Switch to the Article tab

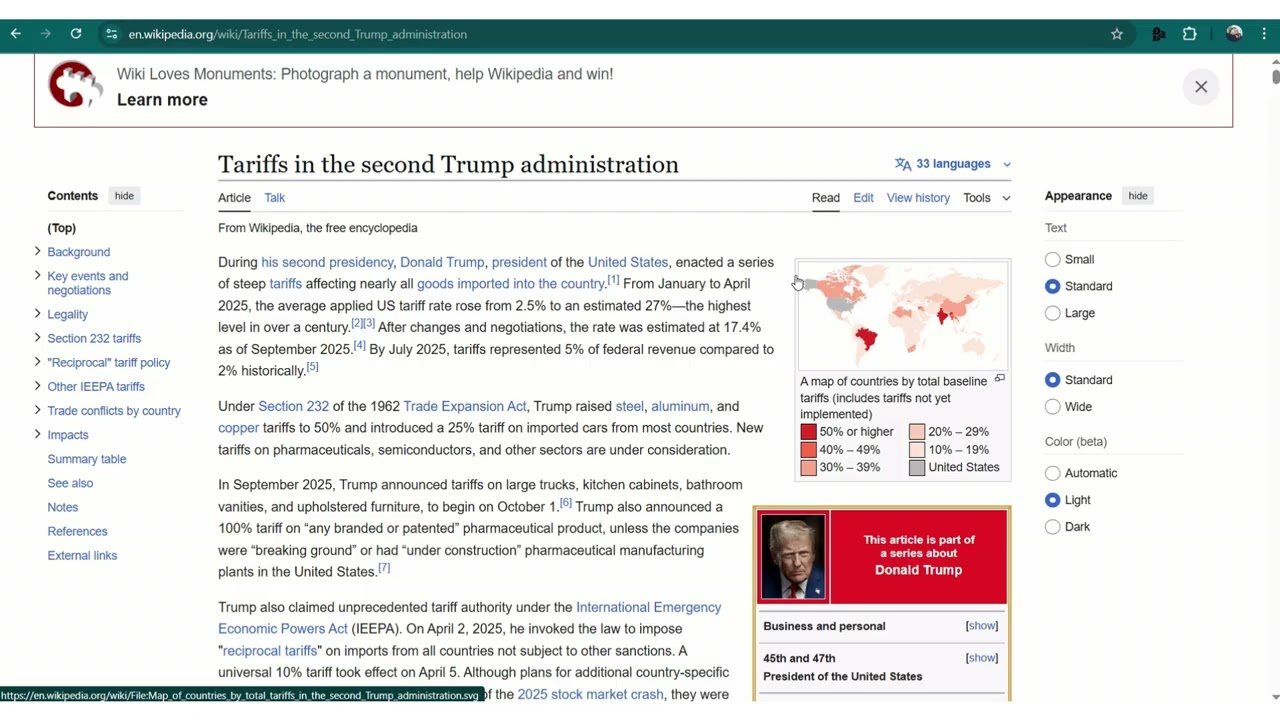pyautogui.click(x=234, y=198)
